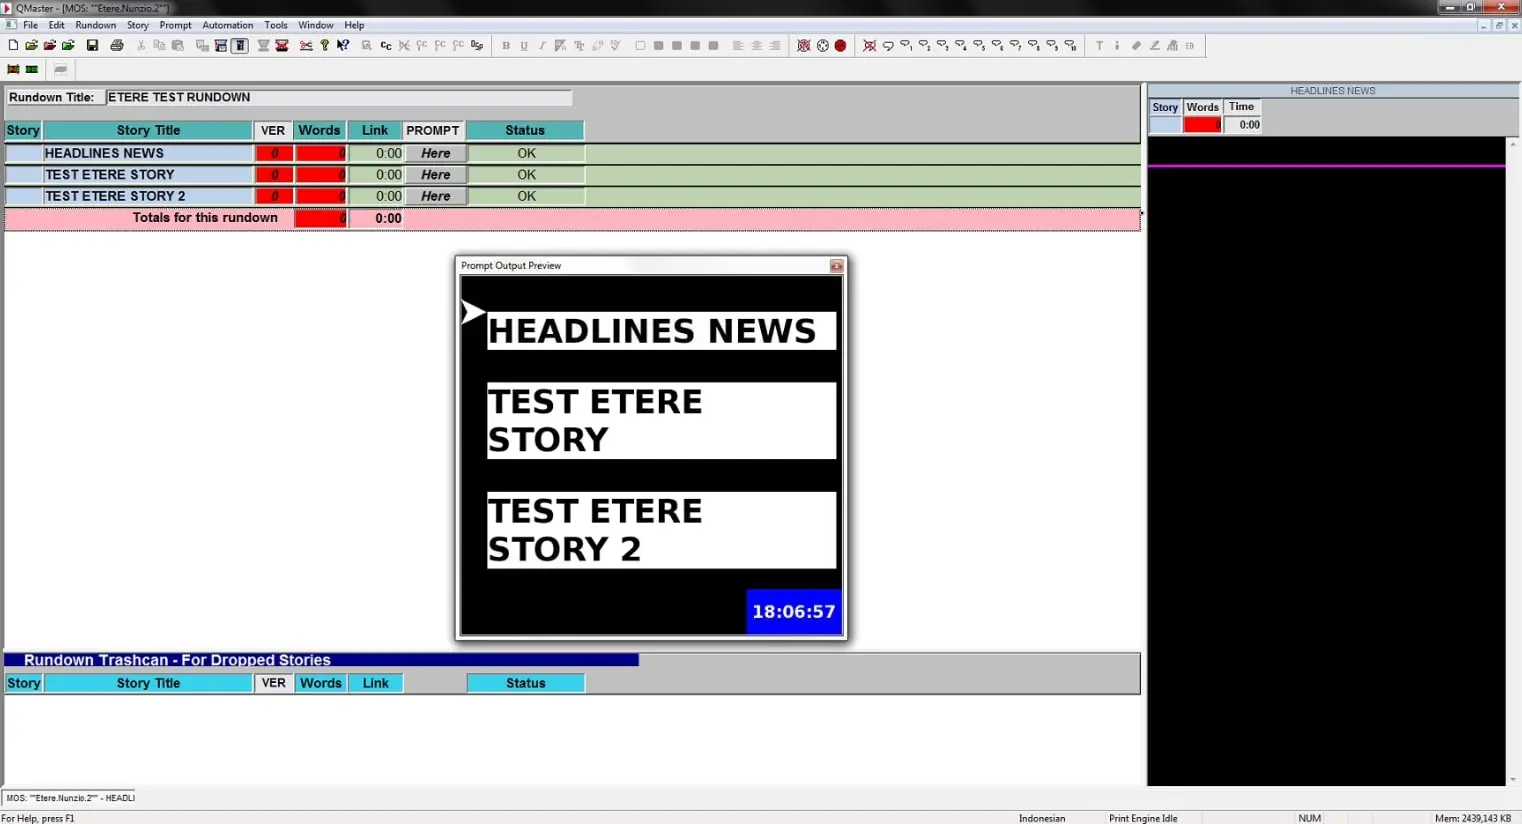Click the New document toolbar icon

coord(13,45)
